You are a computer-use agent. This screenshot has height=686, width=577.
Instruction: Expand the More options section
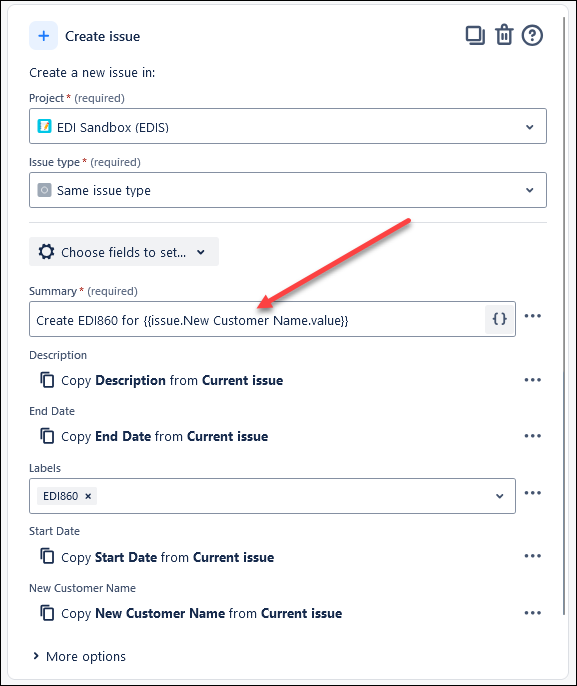pyautogui.click(x=79, y=656)
